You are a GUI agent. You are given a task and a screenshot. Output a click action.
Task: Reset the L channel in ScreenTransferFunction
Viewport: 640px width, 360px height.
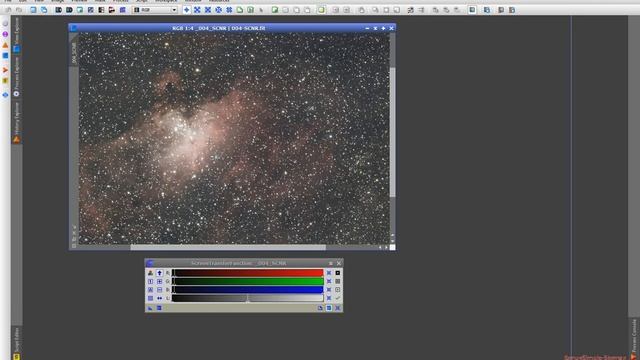tap(329, 298)
